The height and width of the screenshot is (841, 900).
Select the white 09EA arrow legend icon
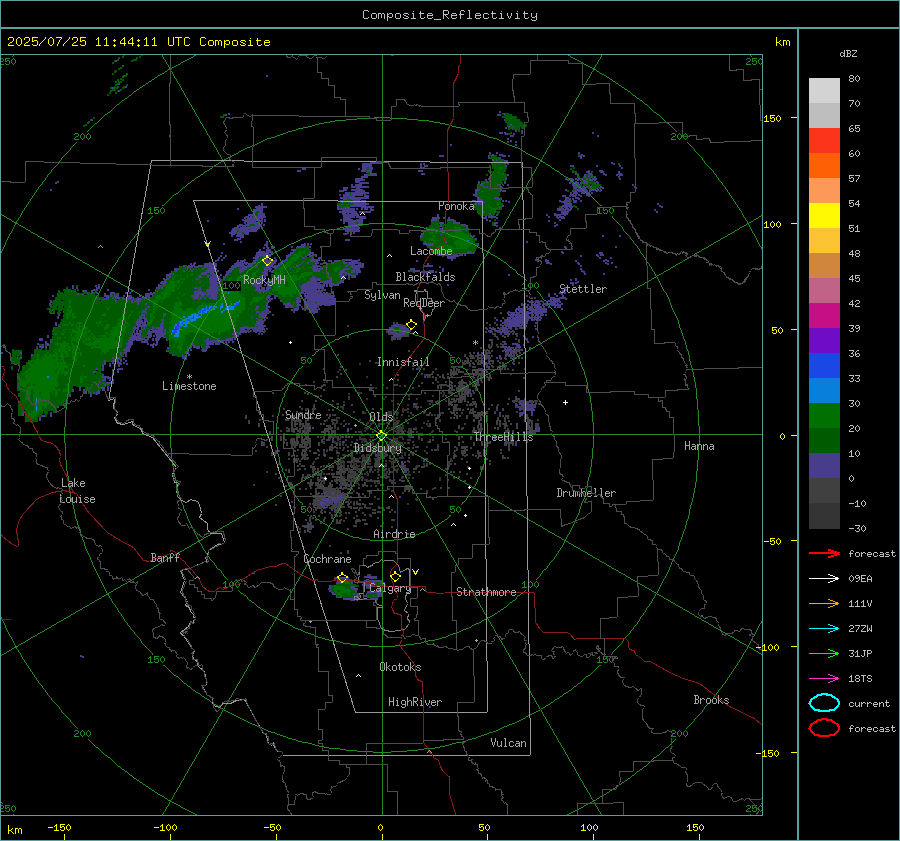pos(824,579)
